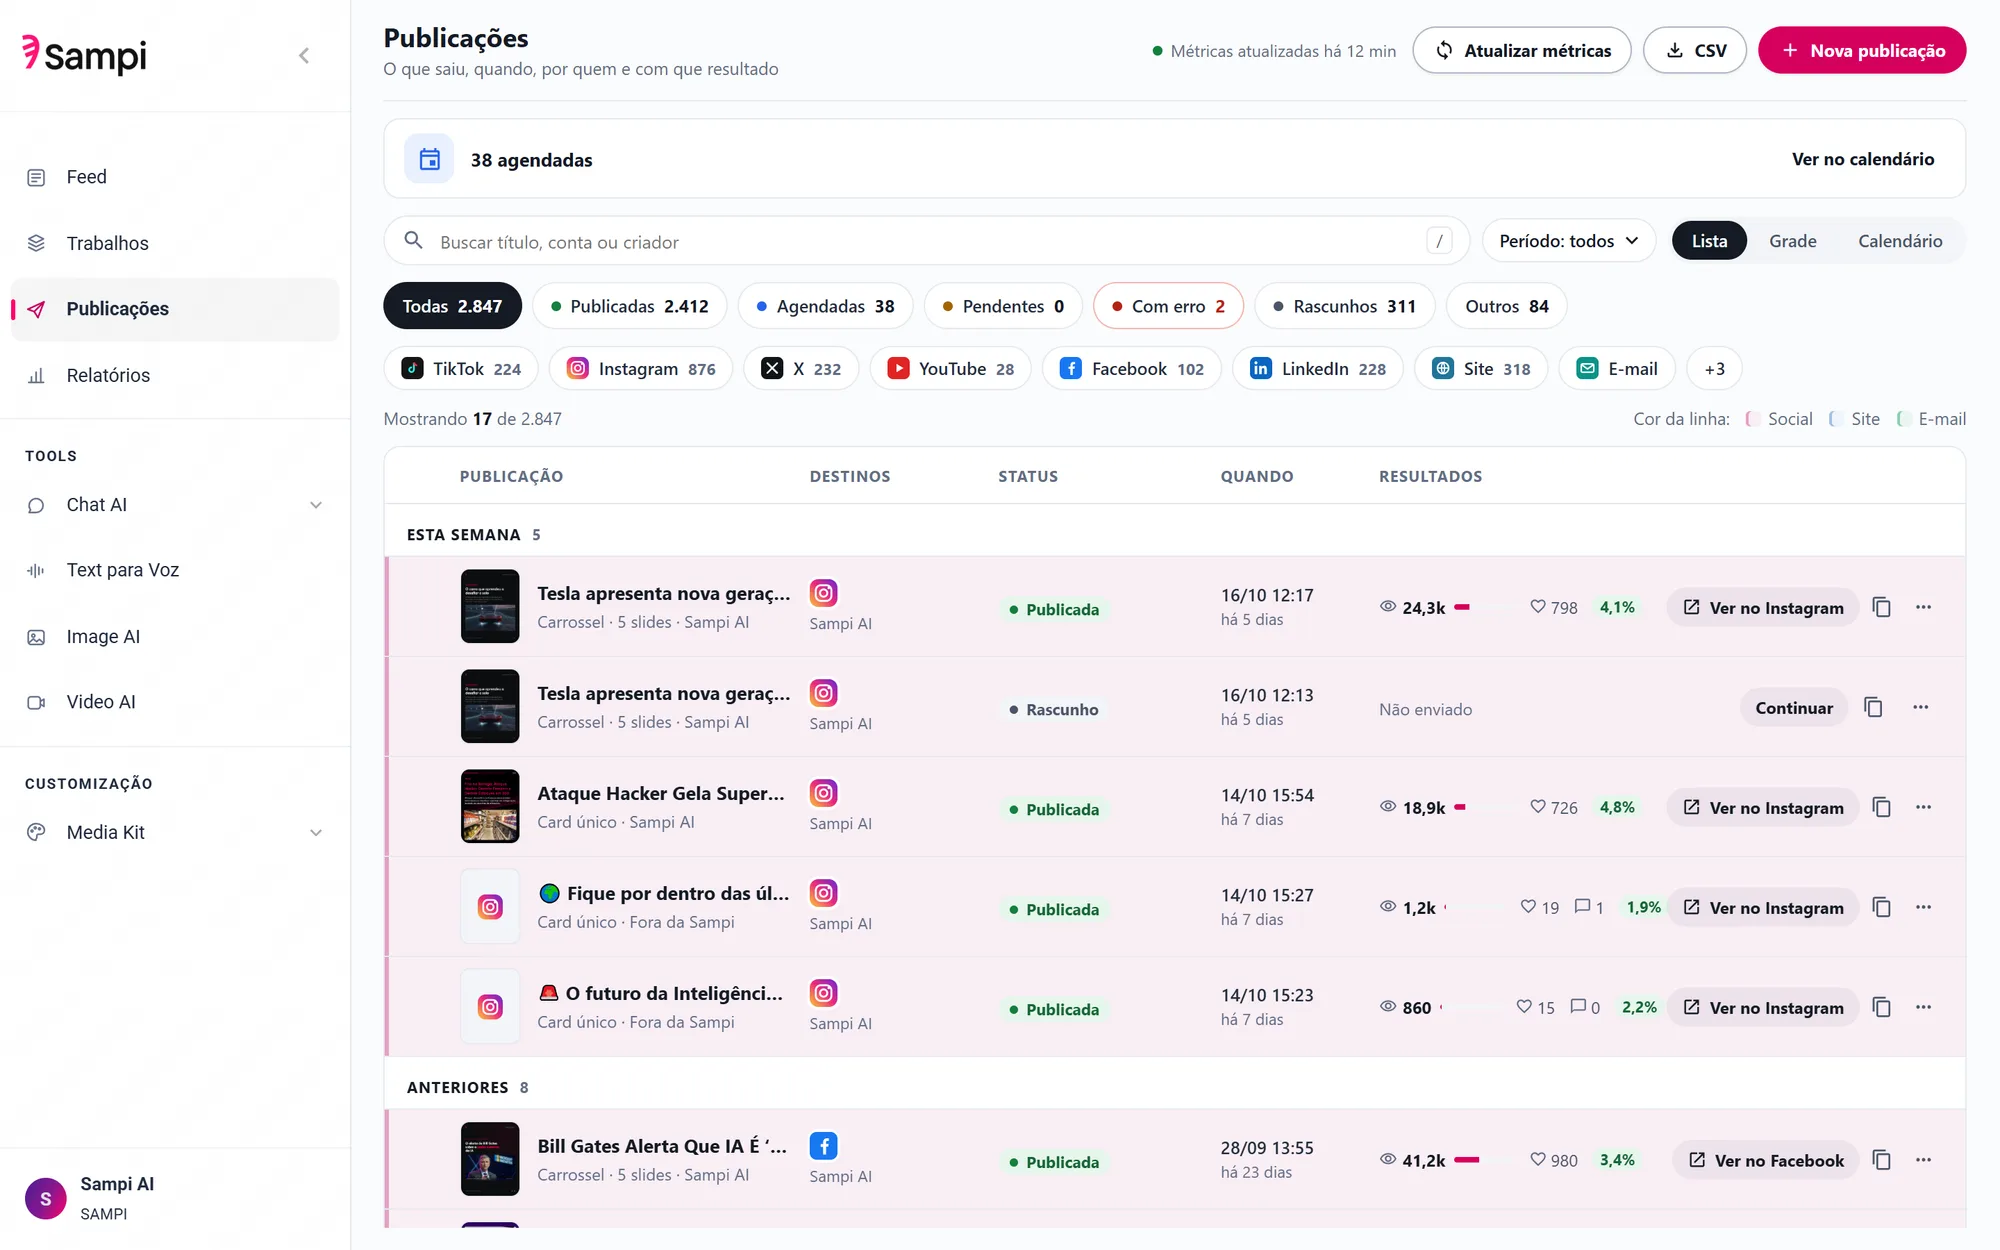
Task: Click the Instagram destination icon on O futuro row
Action: (823, 993)
